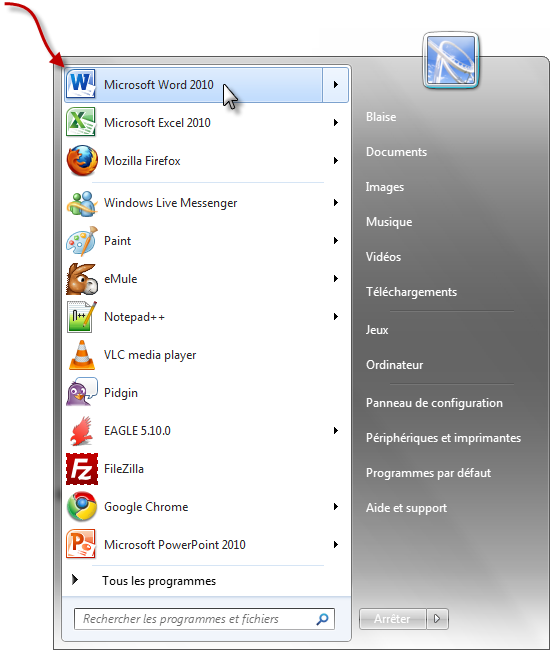Expand EAGLE 5.10.0 jump list arrow

(x=336, y=431)
